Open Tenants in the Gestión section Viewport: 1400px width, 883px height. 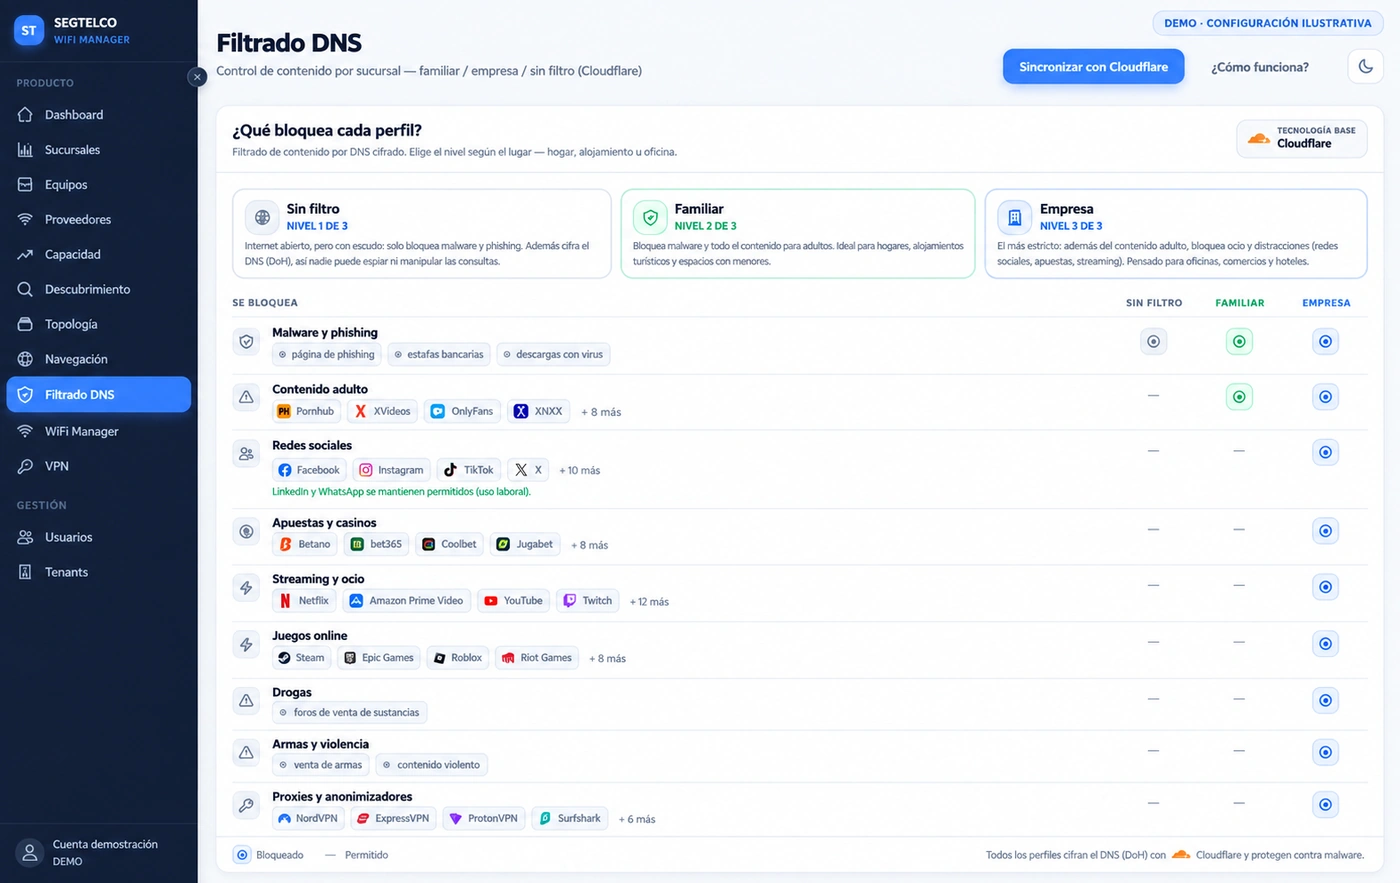click(x=98, y=572)
